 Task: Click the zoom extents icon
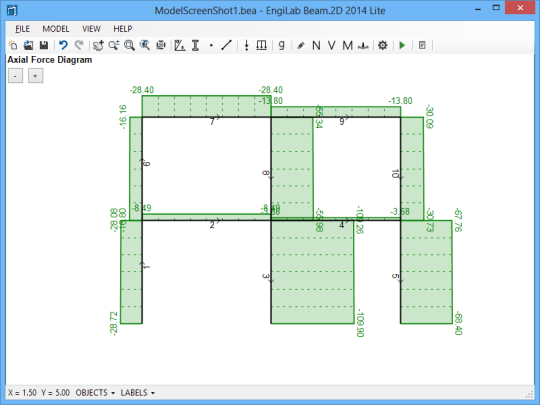pos(161,45)
